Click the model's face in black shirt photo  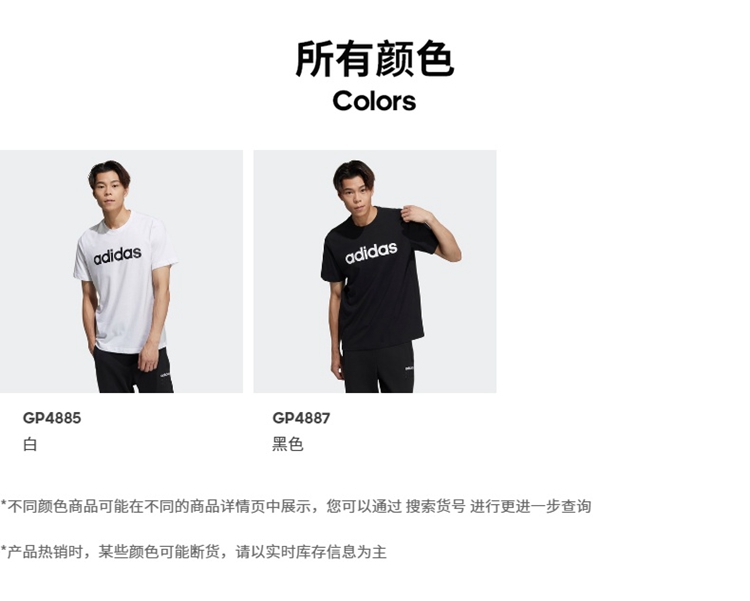pyautogui.click(x=356, y=188)
